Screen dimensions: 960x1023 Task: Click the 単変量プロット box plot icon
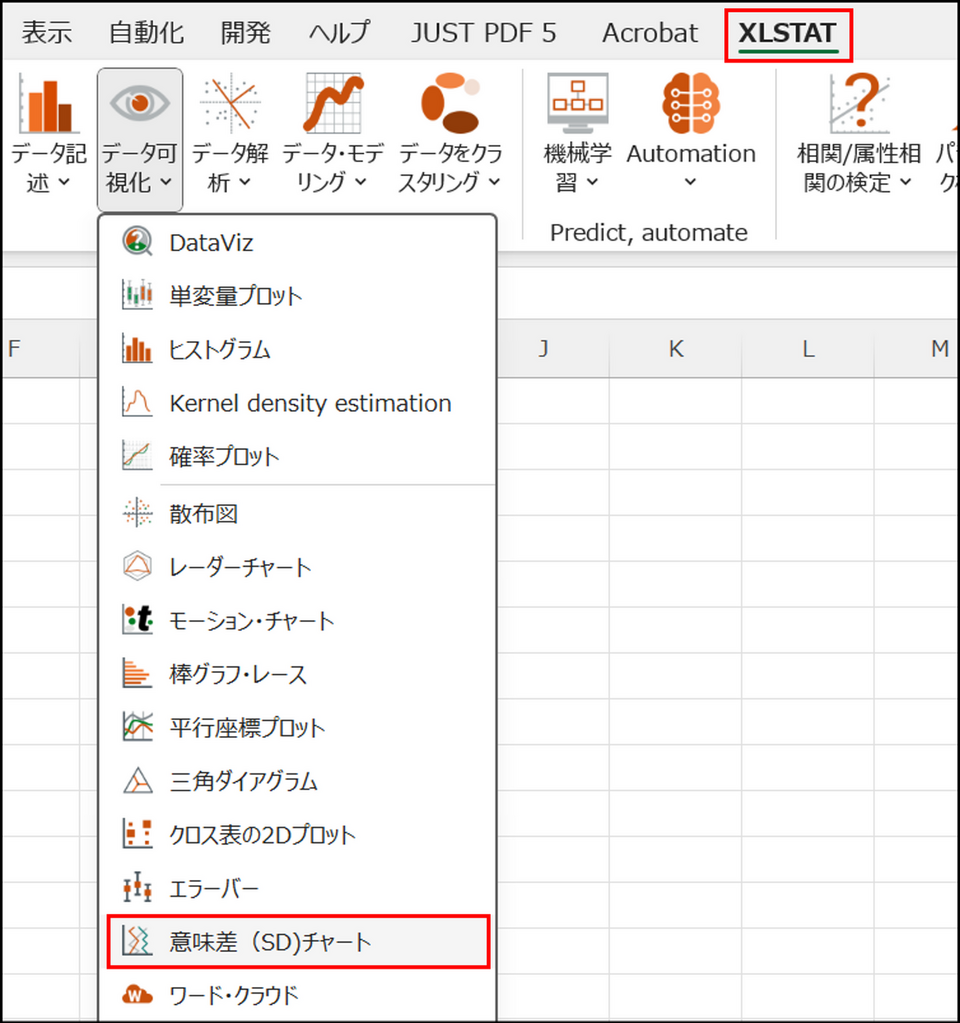point(137,295)
